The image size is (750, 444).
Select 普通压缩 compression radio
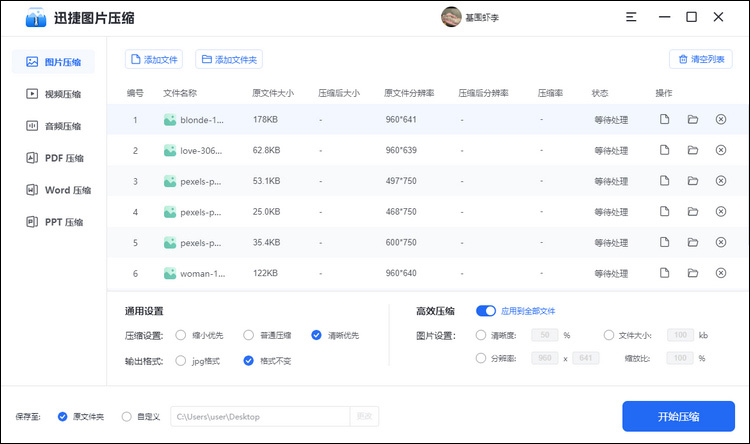click(x=248, y=335)
